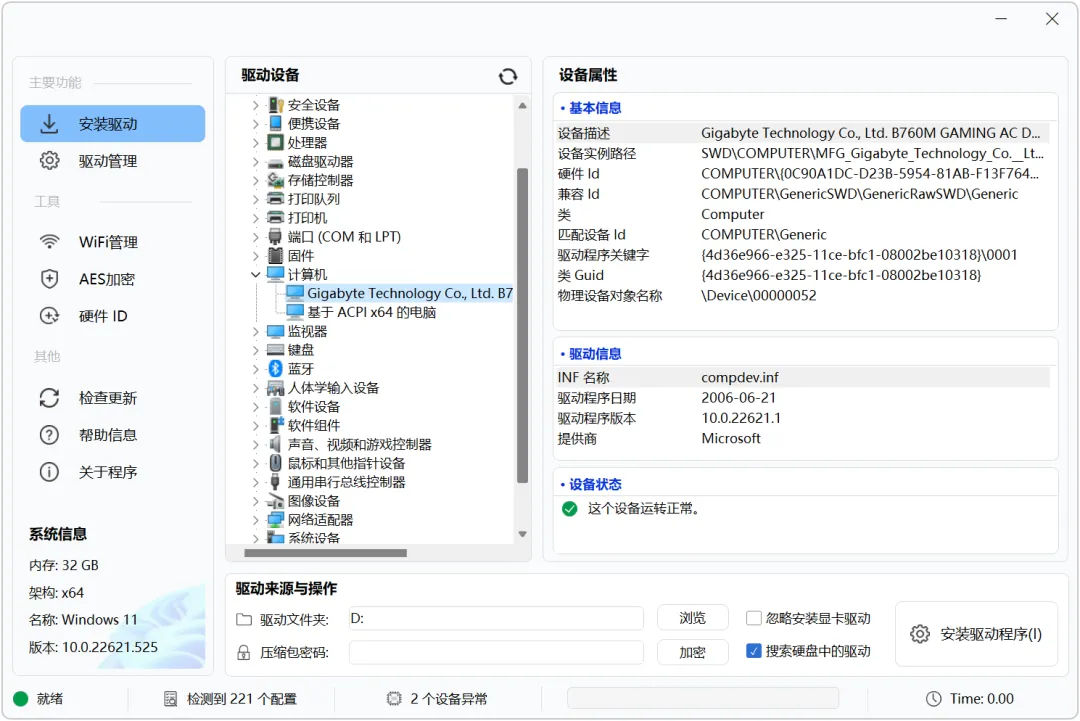Click the scroll-down arrow of device tree
This screenshot has height=721, width=1080.
pos(522,534)
